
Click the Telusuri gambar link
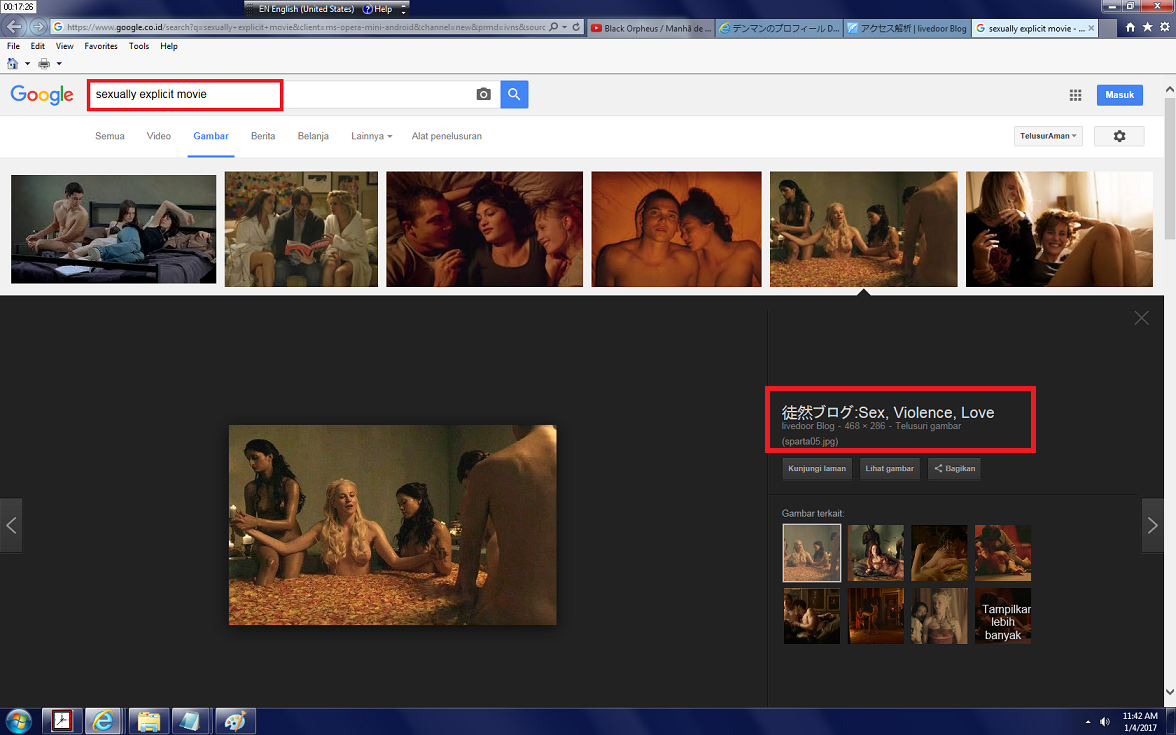[x=928, y=426]
